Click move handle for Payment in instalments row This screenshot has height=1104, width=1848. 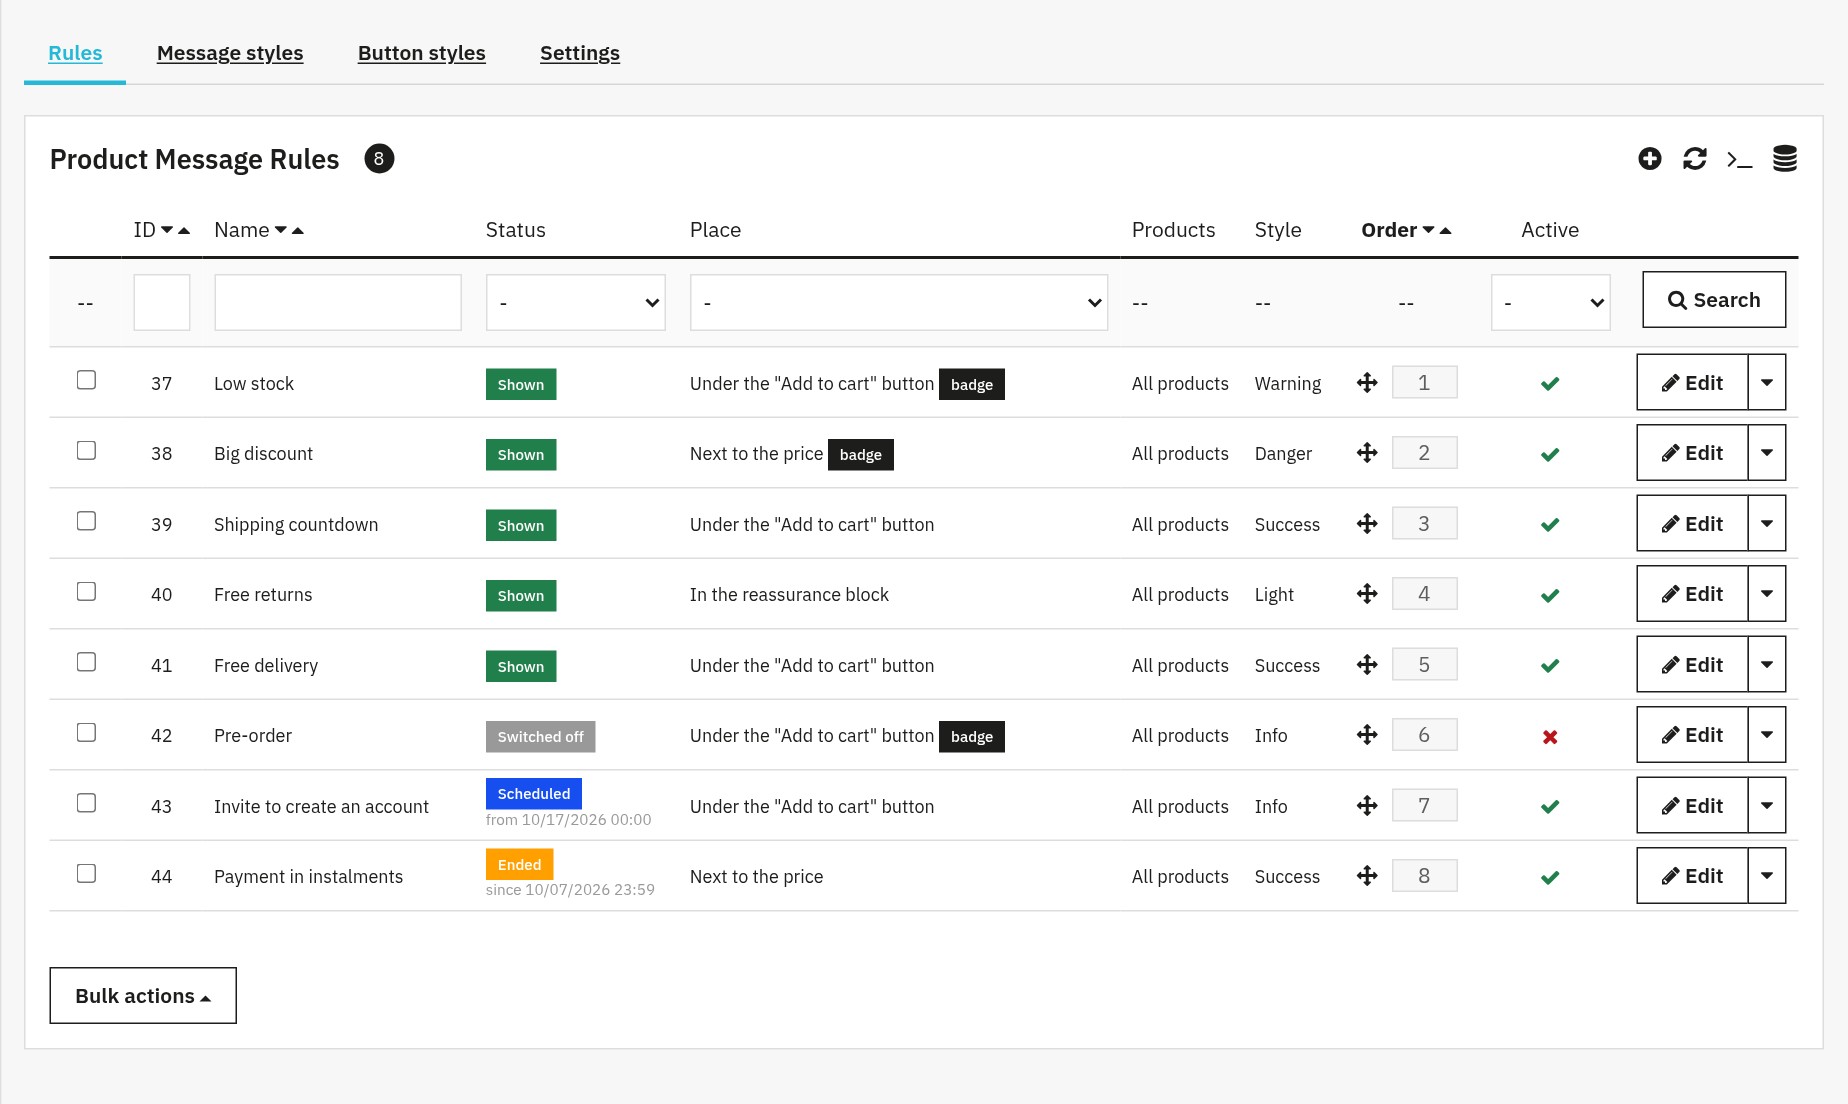pyautogui.click(x=1367, y=876)
